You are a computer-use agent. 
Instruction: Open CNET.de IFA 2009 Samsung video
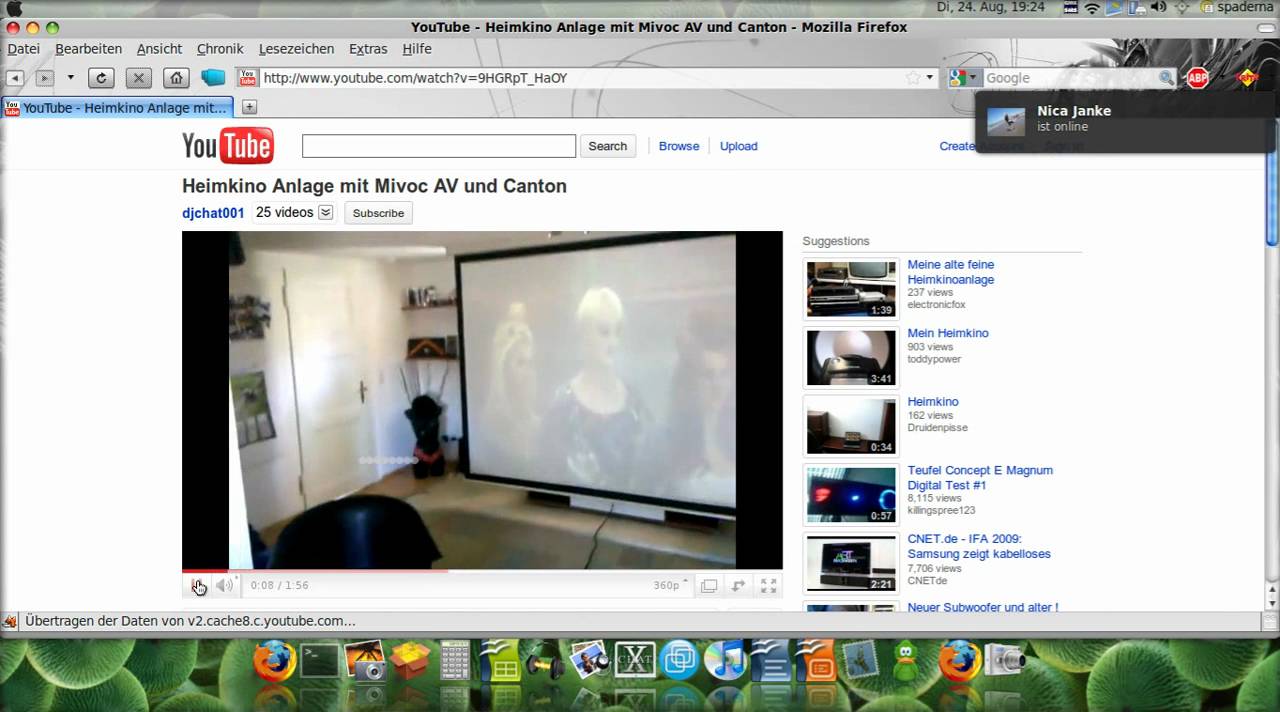(x=979, y=546)
